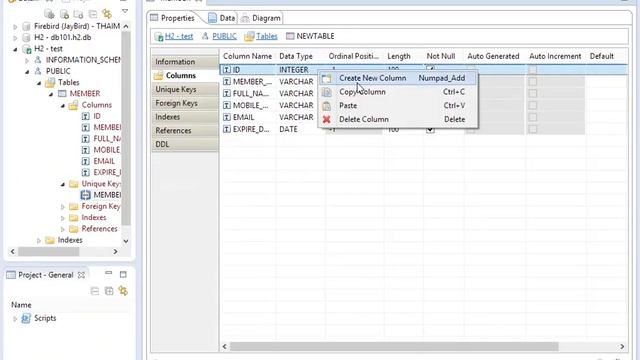The width and height of the screenshot is (640, 360).
Task: Open the Unique Keys section in editor sidebar
Action: (185, 89)
